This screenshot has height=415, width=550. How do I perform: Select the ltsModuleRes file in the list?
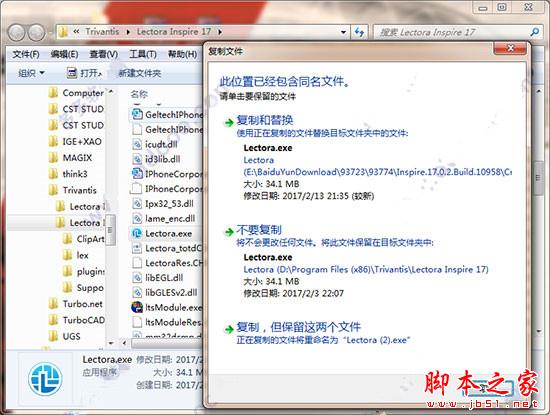[x=167, y=322]
